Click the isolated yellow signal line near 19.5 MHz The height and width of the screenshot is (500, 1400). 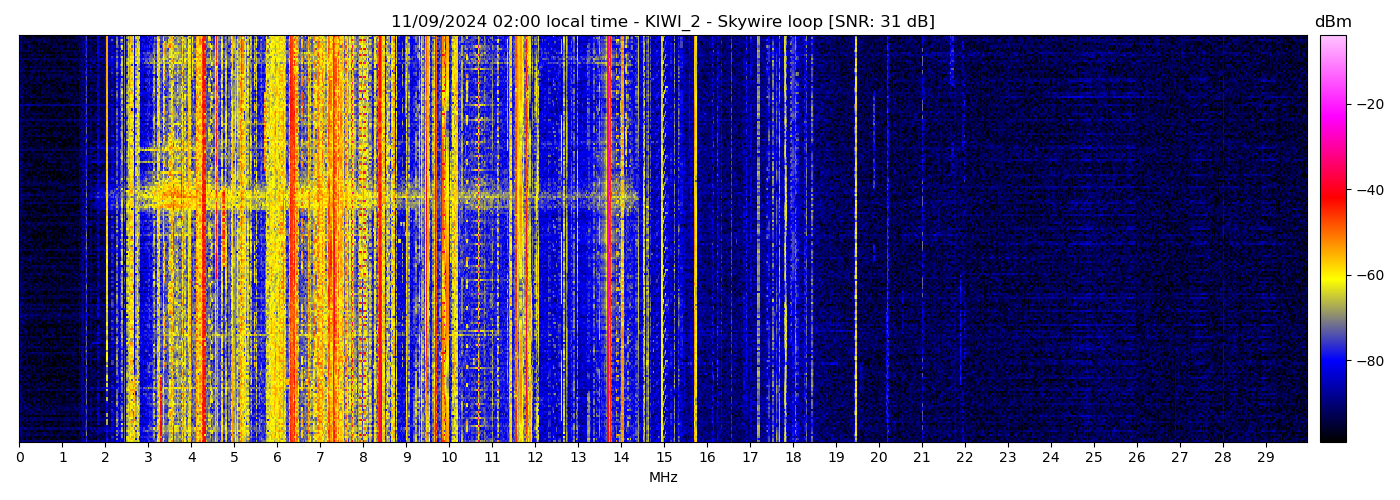coord(855,240)
